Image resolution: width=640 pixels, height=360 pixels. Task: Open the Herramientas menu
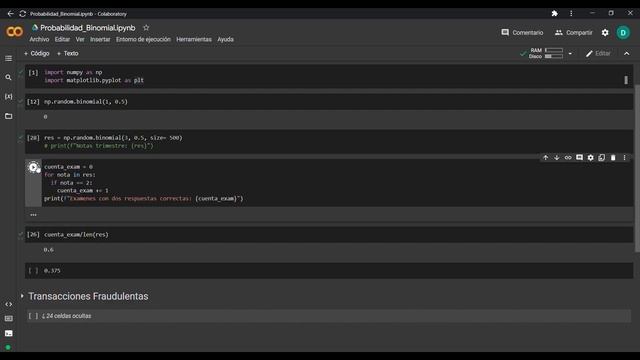coord(194,40)
